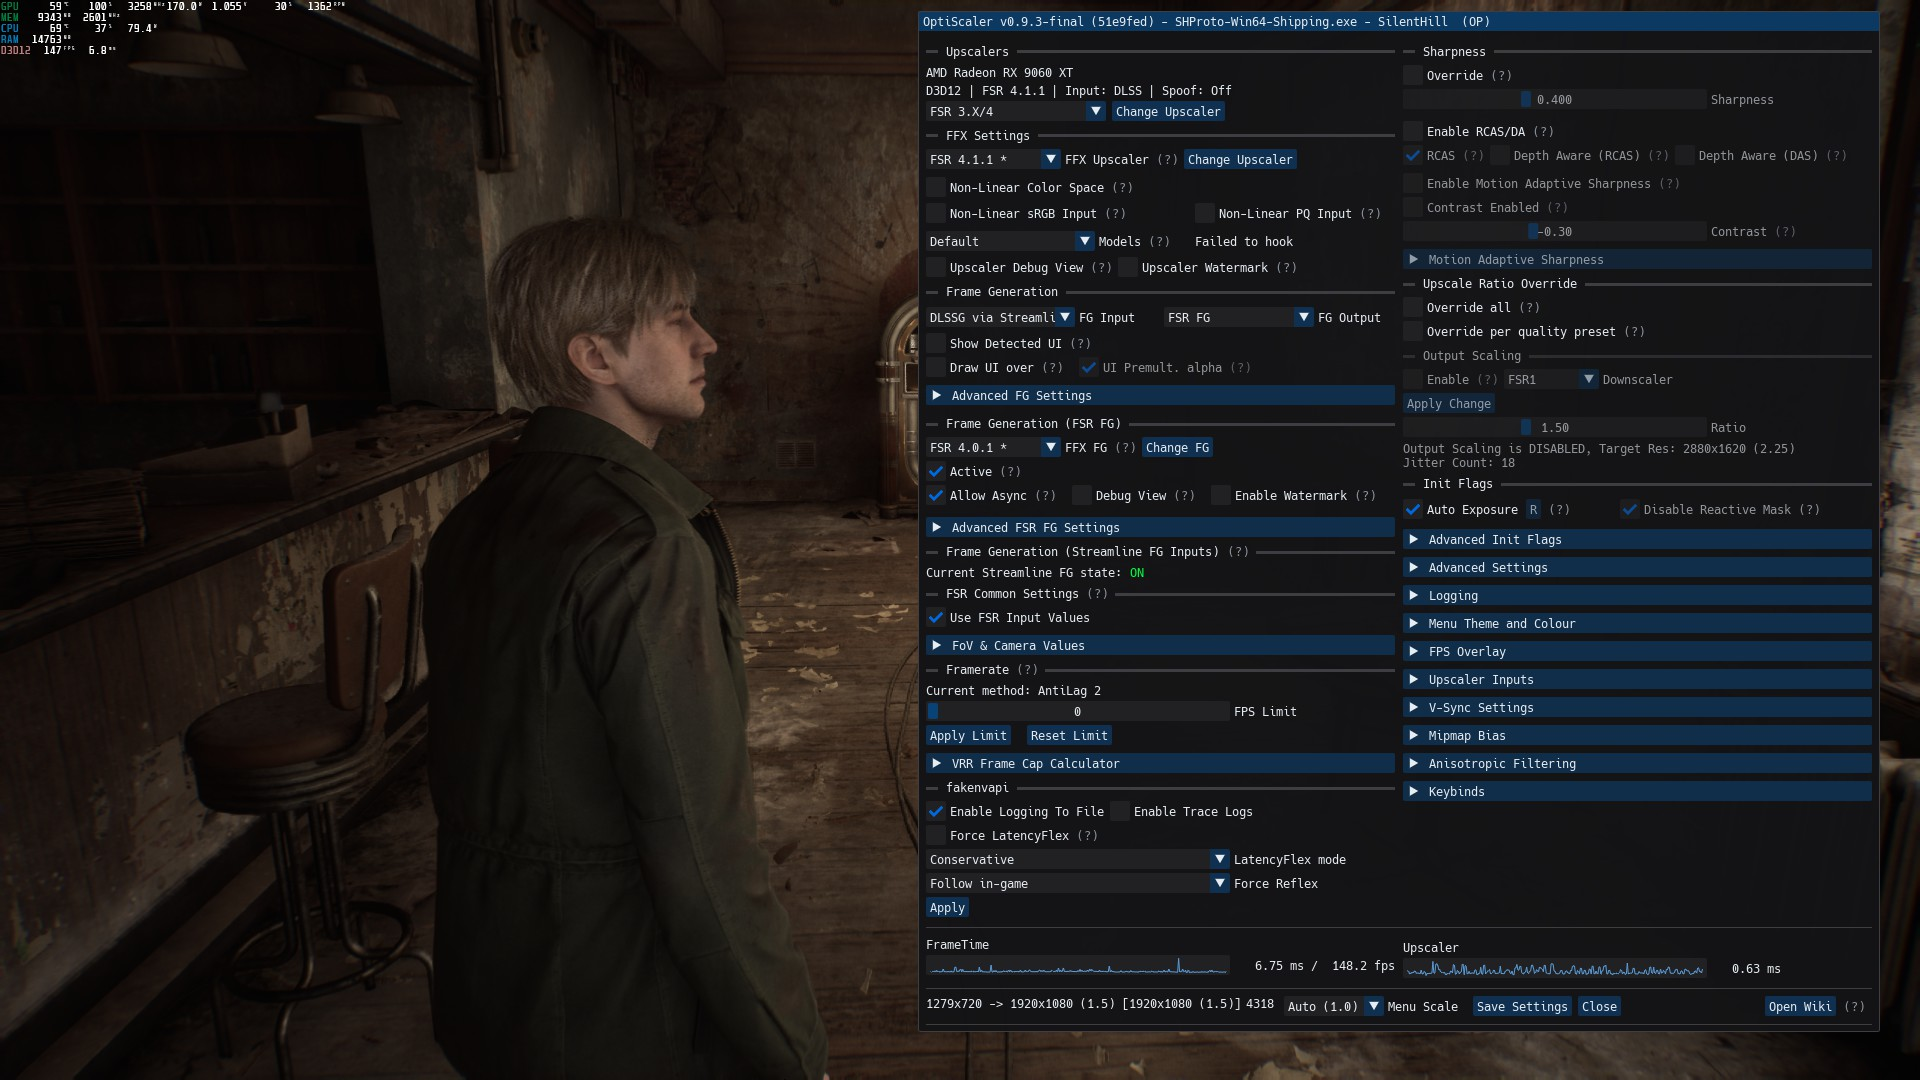Click the top Change Upscaler button
Screen dimensions: 1920x1080
(1167, 112)
